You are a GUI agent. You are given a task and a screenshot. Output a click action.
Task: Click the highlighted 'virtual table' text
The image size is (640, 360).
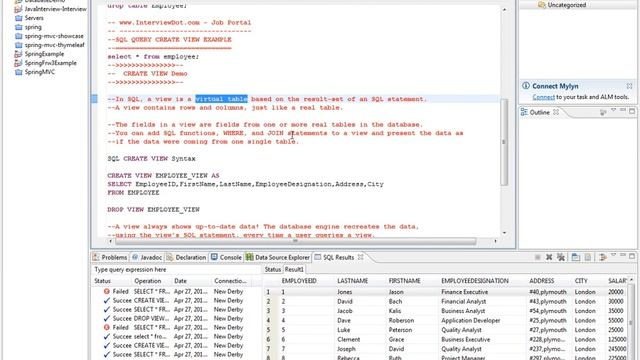tap(221, 99)
